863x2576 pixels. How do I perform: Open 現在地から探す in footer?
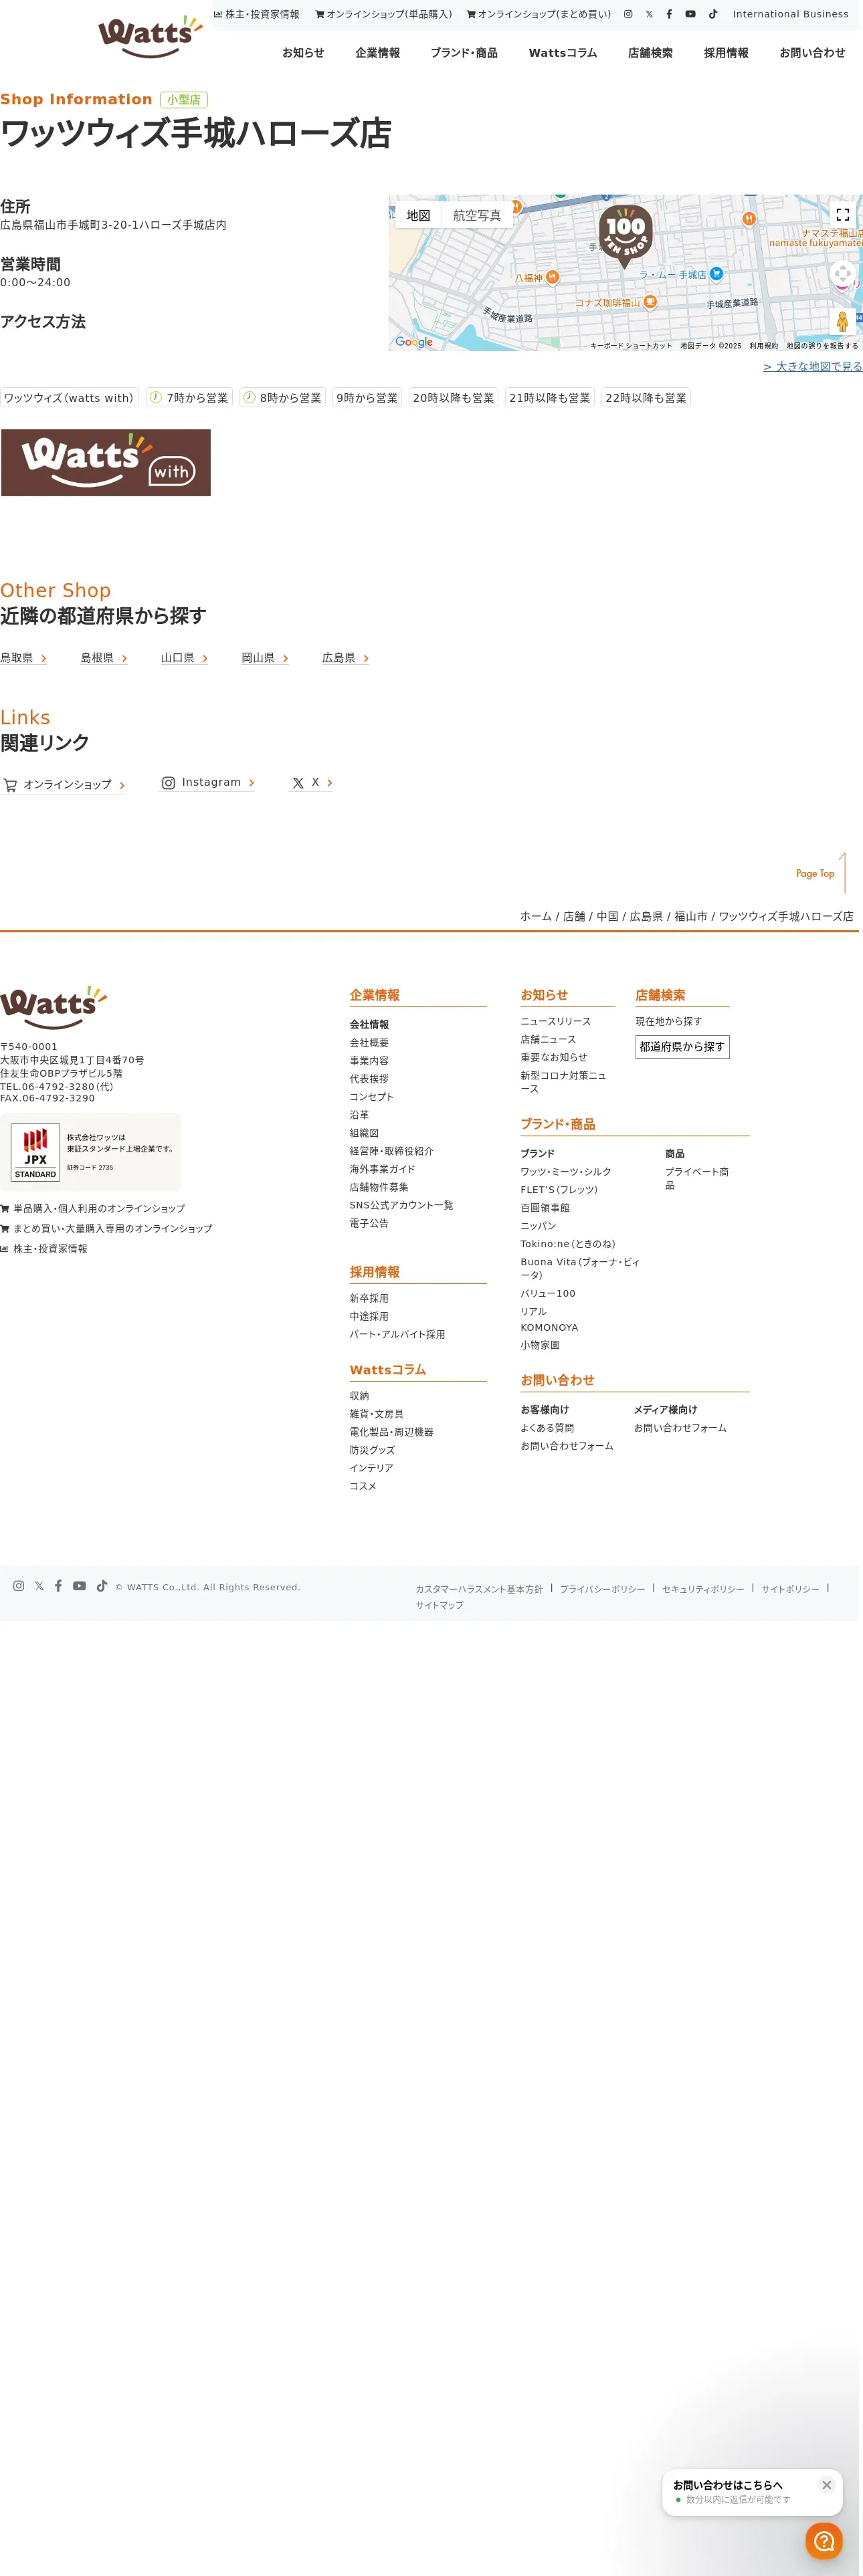point(669,1021)
